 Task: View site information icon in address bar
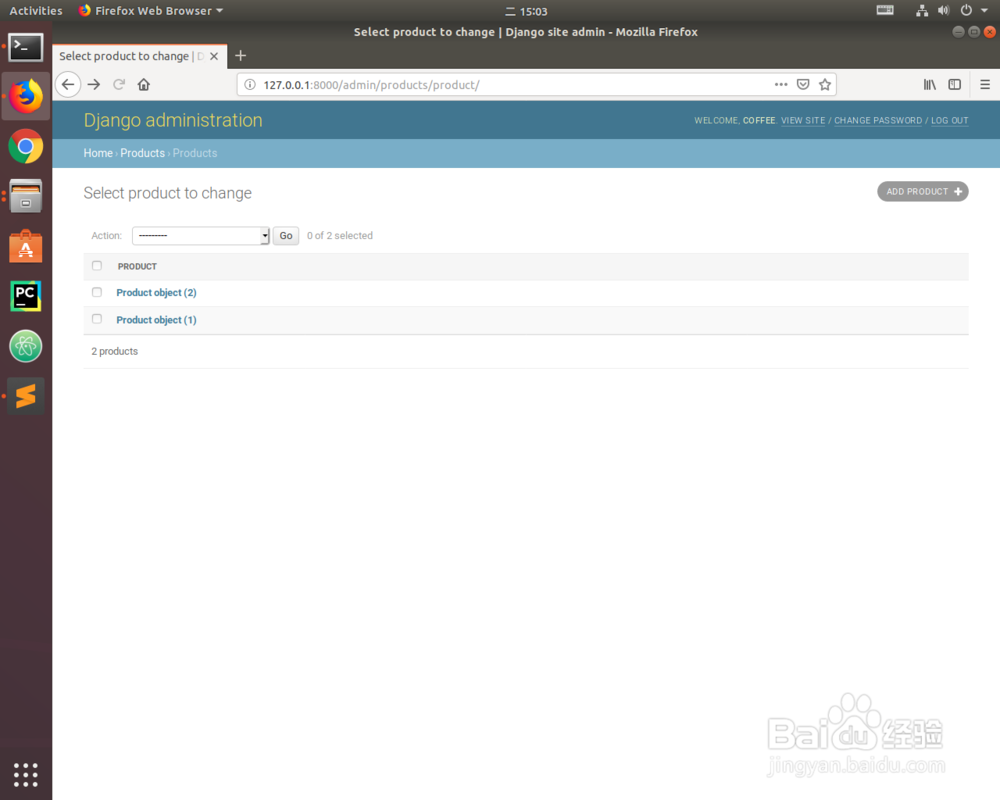coord(250,85)
